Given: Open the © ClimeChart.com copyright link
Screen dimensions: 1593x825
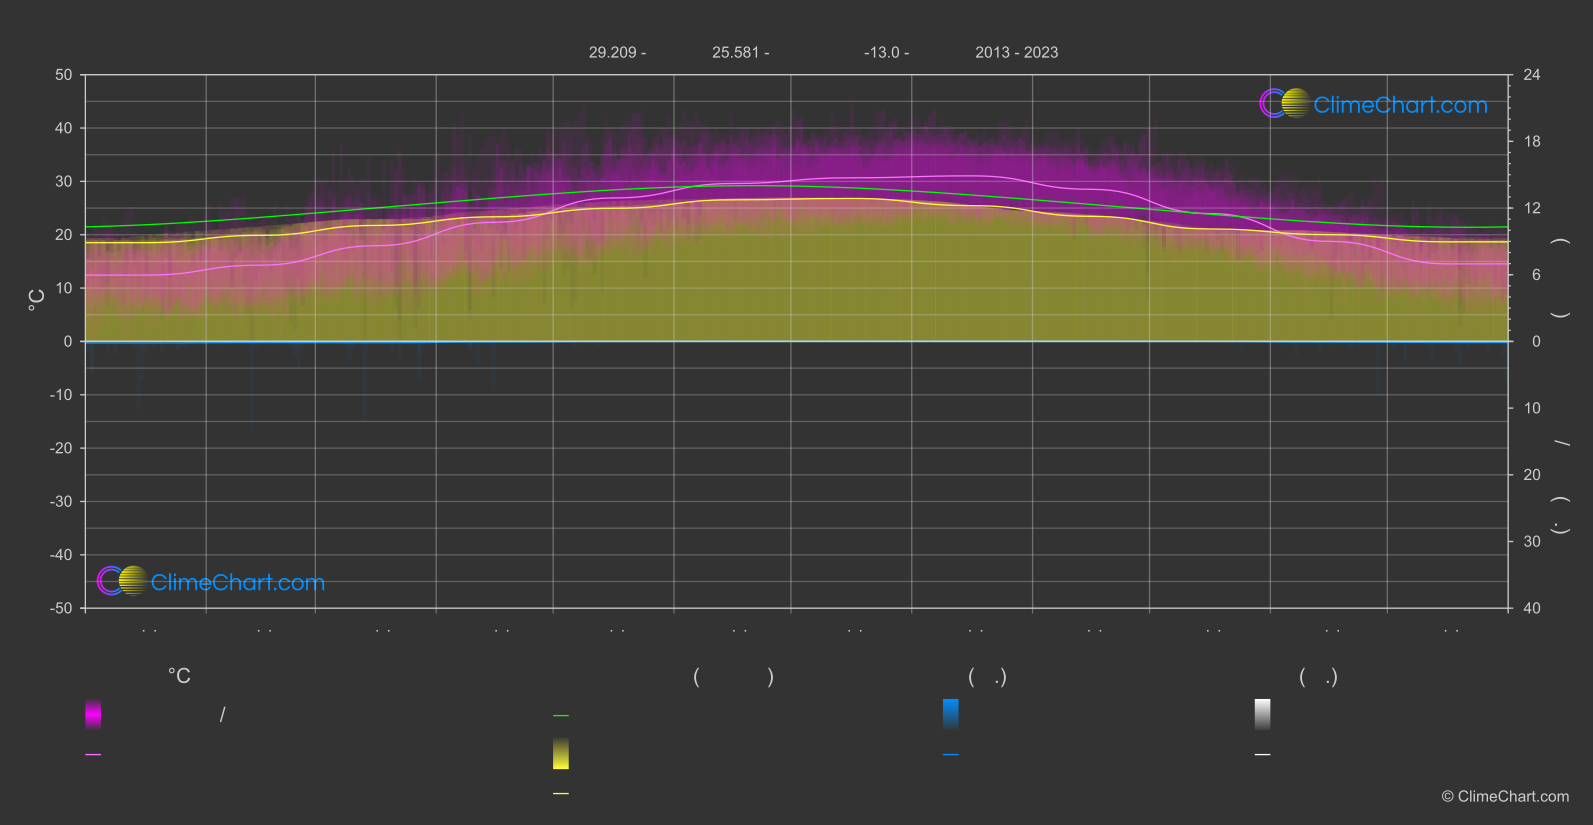Looking at the screenshot, I should [1505, 797].
